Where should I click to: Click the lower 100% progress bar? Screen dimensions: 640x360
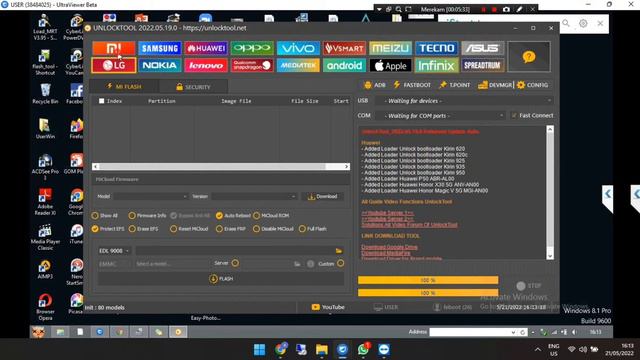428,293
